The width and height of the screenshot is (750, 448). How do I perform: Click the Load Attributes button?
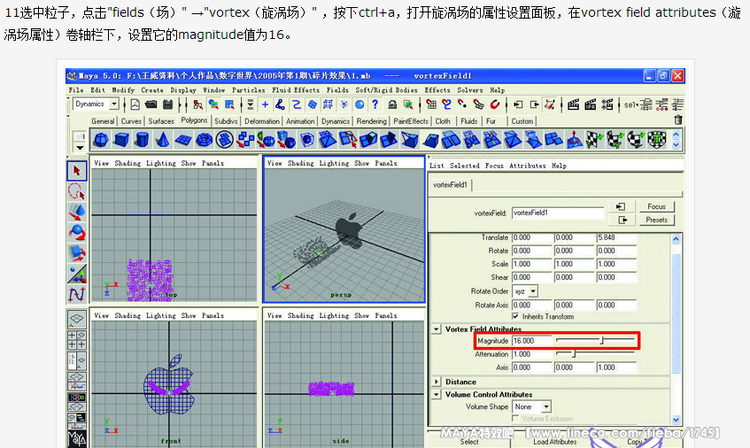coord(555,442)
